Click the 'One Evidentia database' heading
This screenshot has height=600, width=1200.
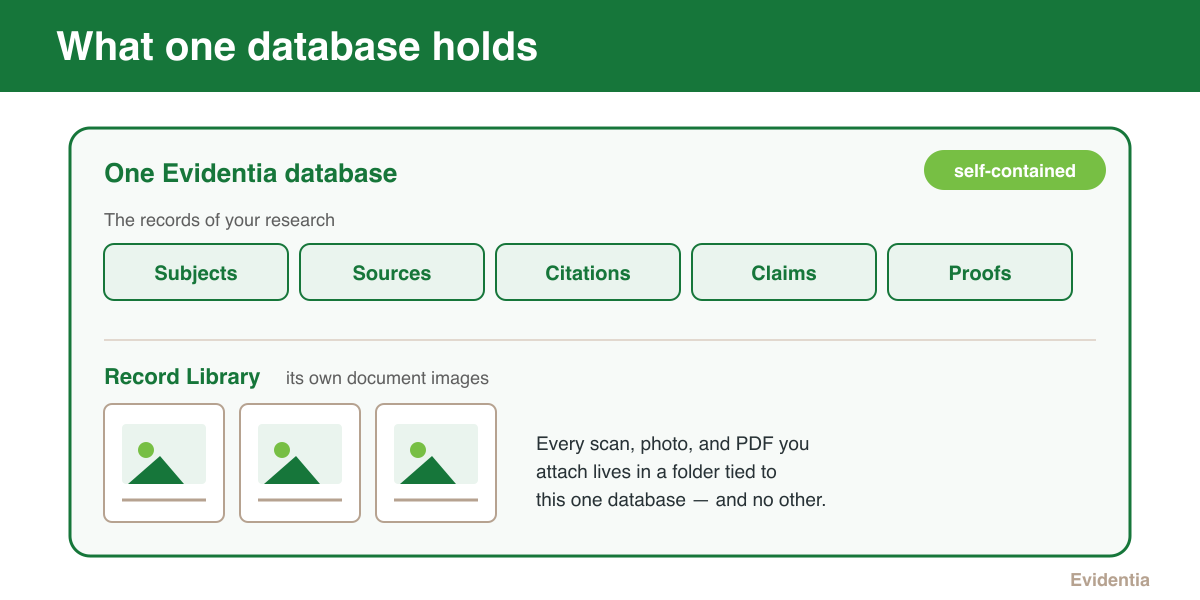(251, 173)
